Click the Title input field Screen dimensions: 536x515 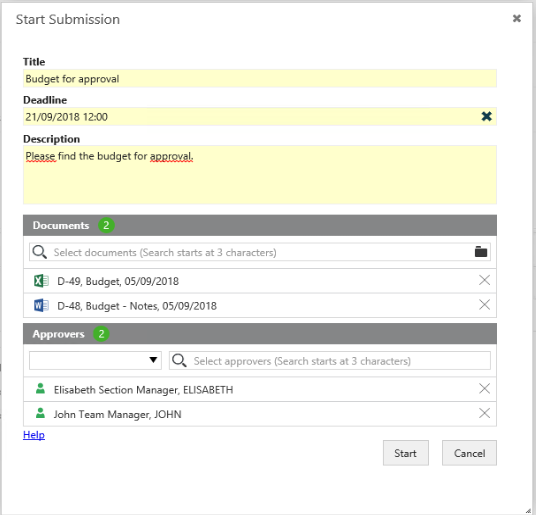260,79
